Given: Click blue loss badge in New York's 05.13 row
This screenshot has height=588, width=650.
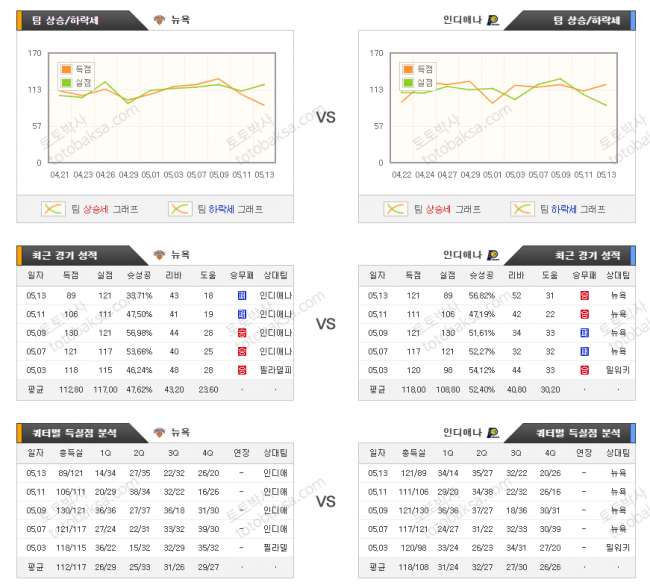Looking at the screenshot, I should pyautogui.click(x=241, y=295).
